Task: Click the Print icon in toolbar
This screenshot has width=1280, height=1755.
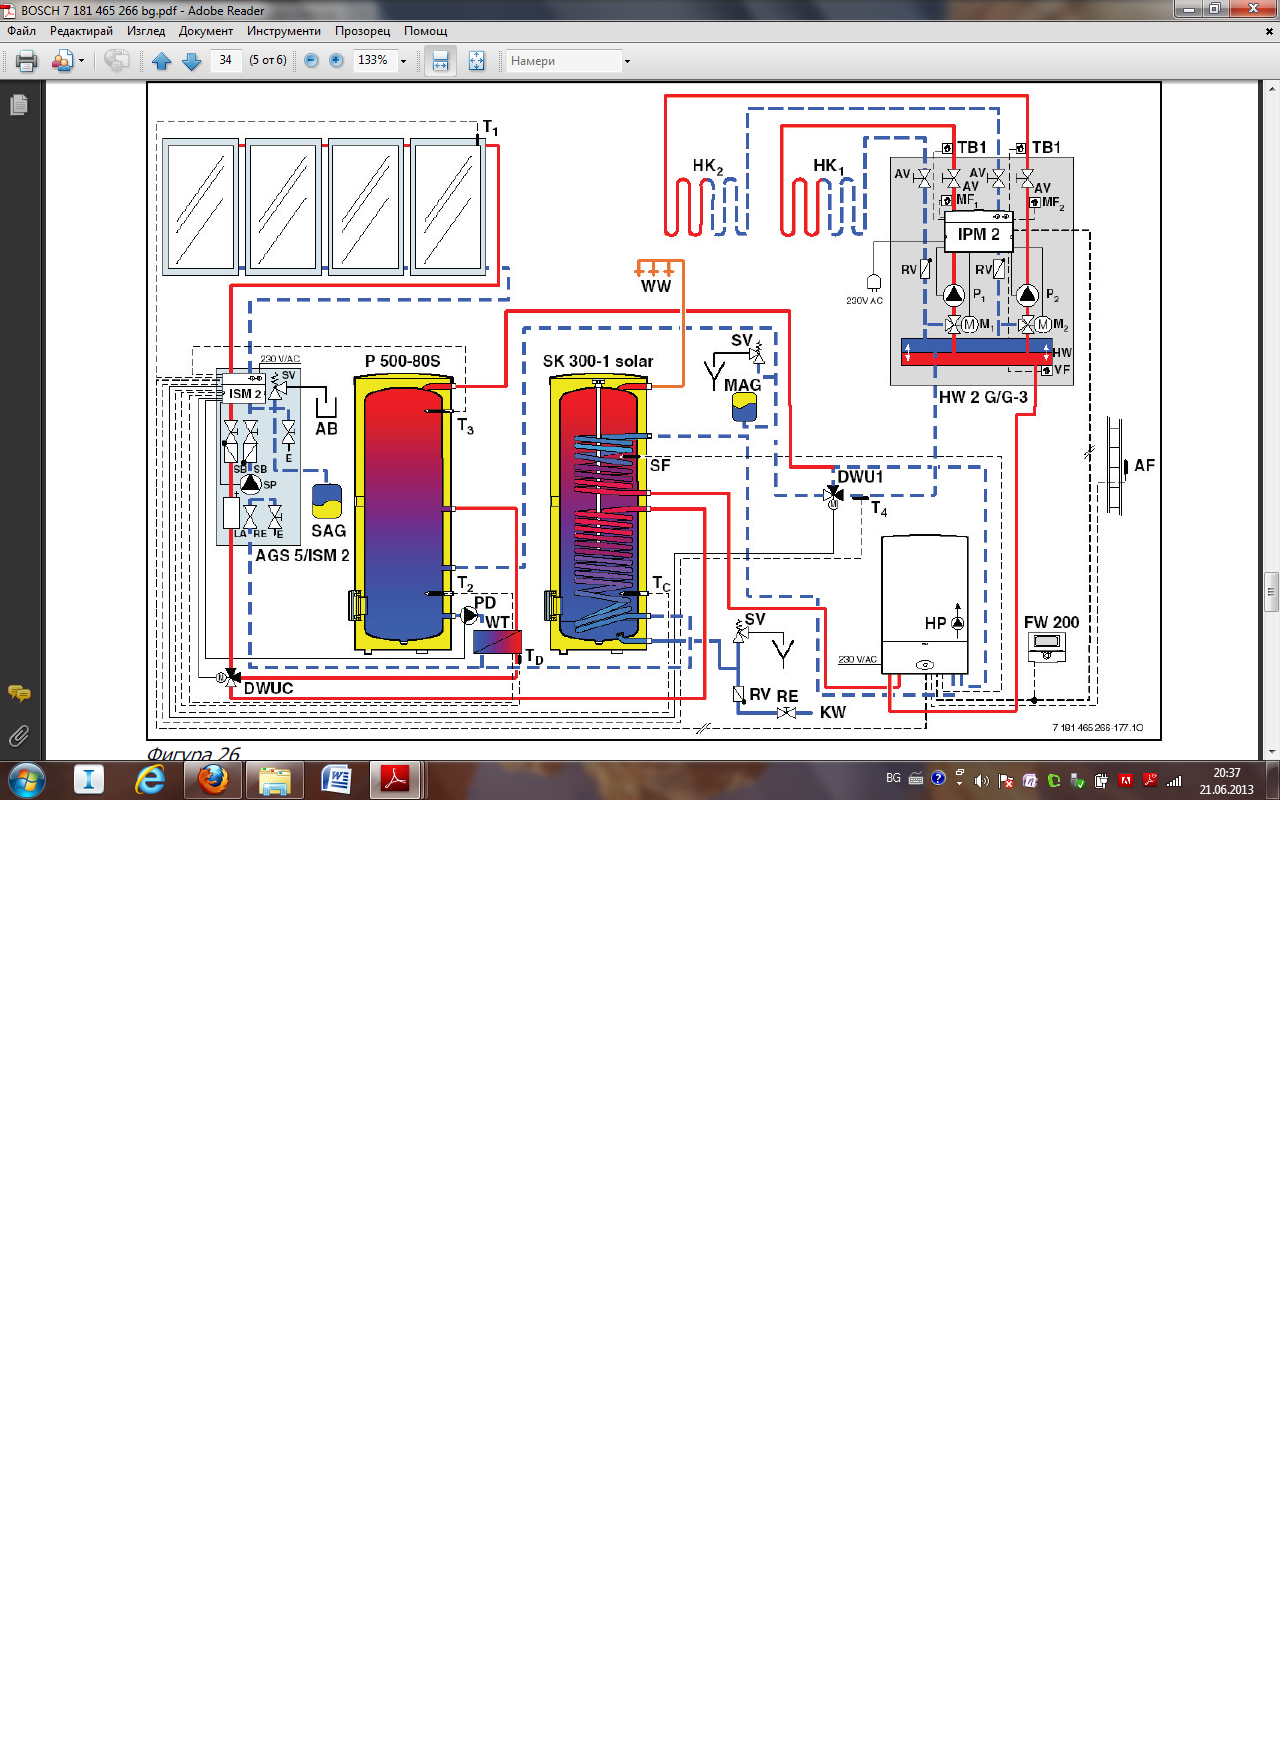Action: pyautogui.click(x=27, y=61)
